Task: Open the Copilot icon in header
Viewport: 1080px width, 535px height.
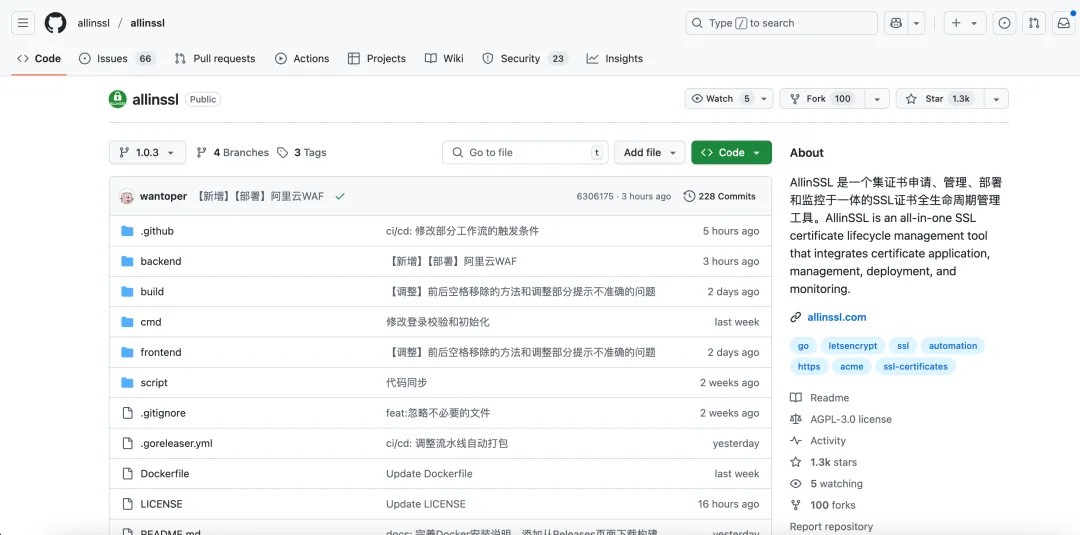Action: 896,23
